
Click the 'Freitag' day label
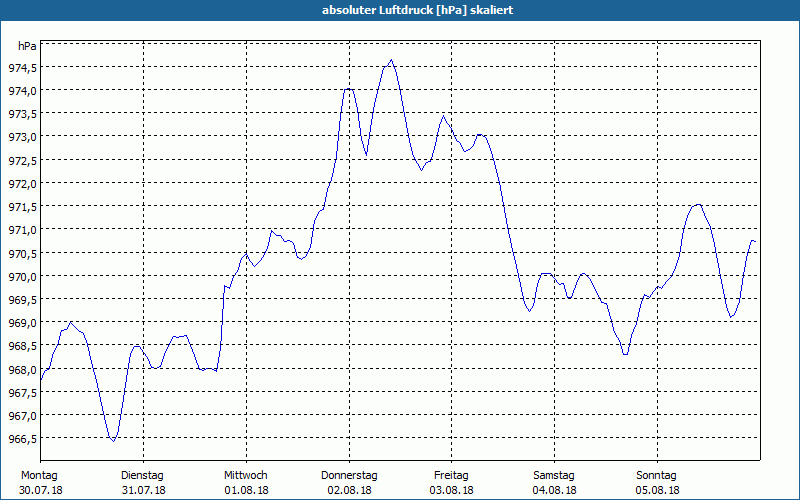tap(451, 476)
